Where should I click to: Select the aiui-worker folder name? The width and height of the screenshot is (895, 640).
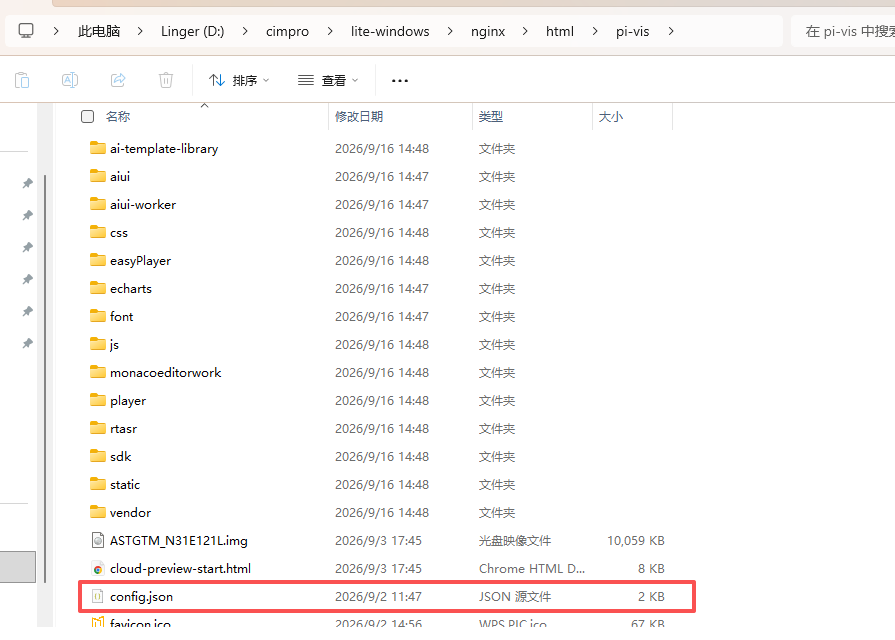point(143,204)
